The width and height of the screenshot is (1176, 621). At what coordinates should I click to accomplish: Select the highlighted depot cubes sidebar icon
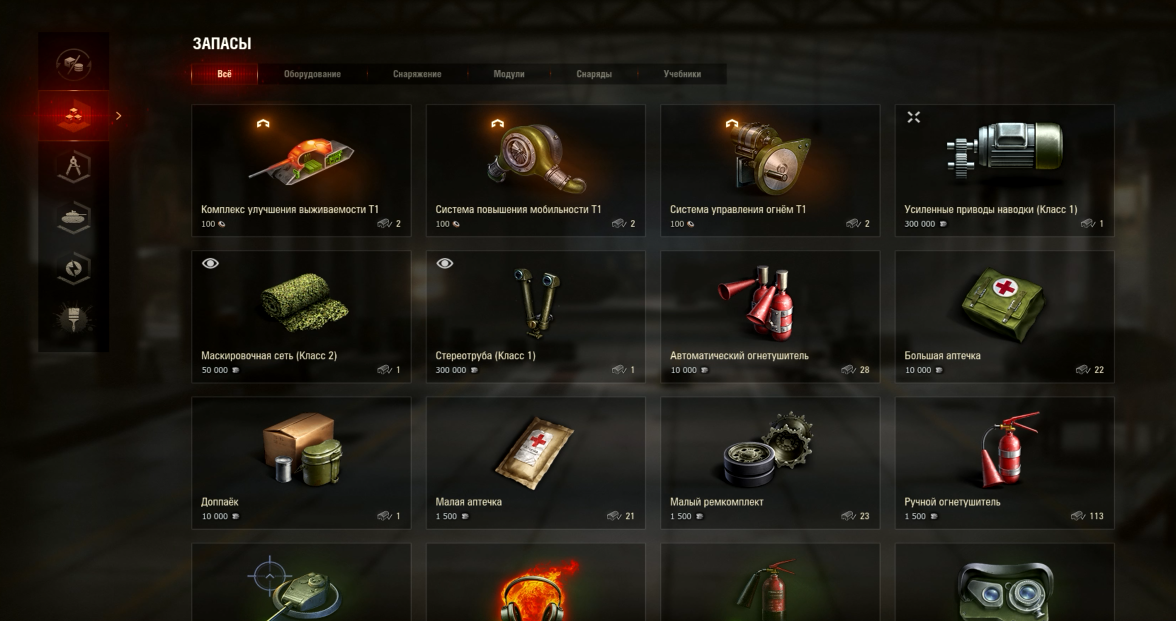click(74, 116)
